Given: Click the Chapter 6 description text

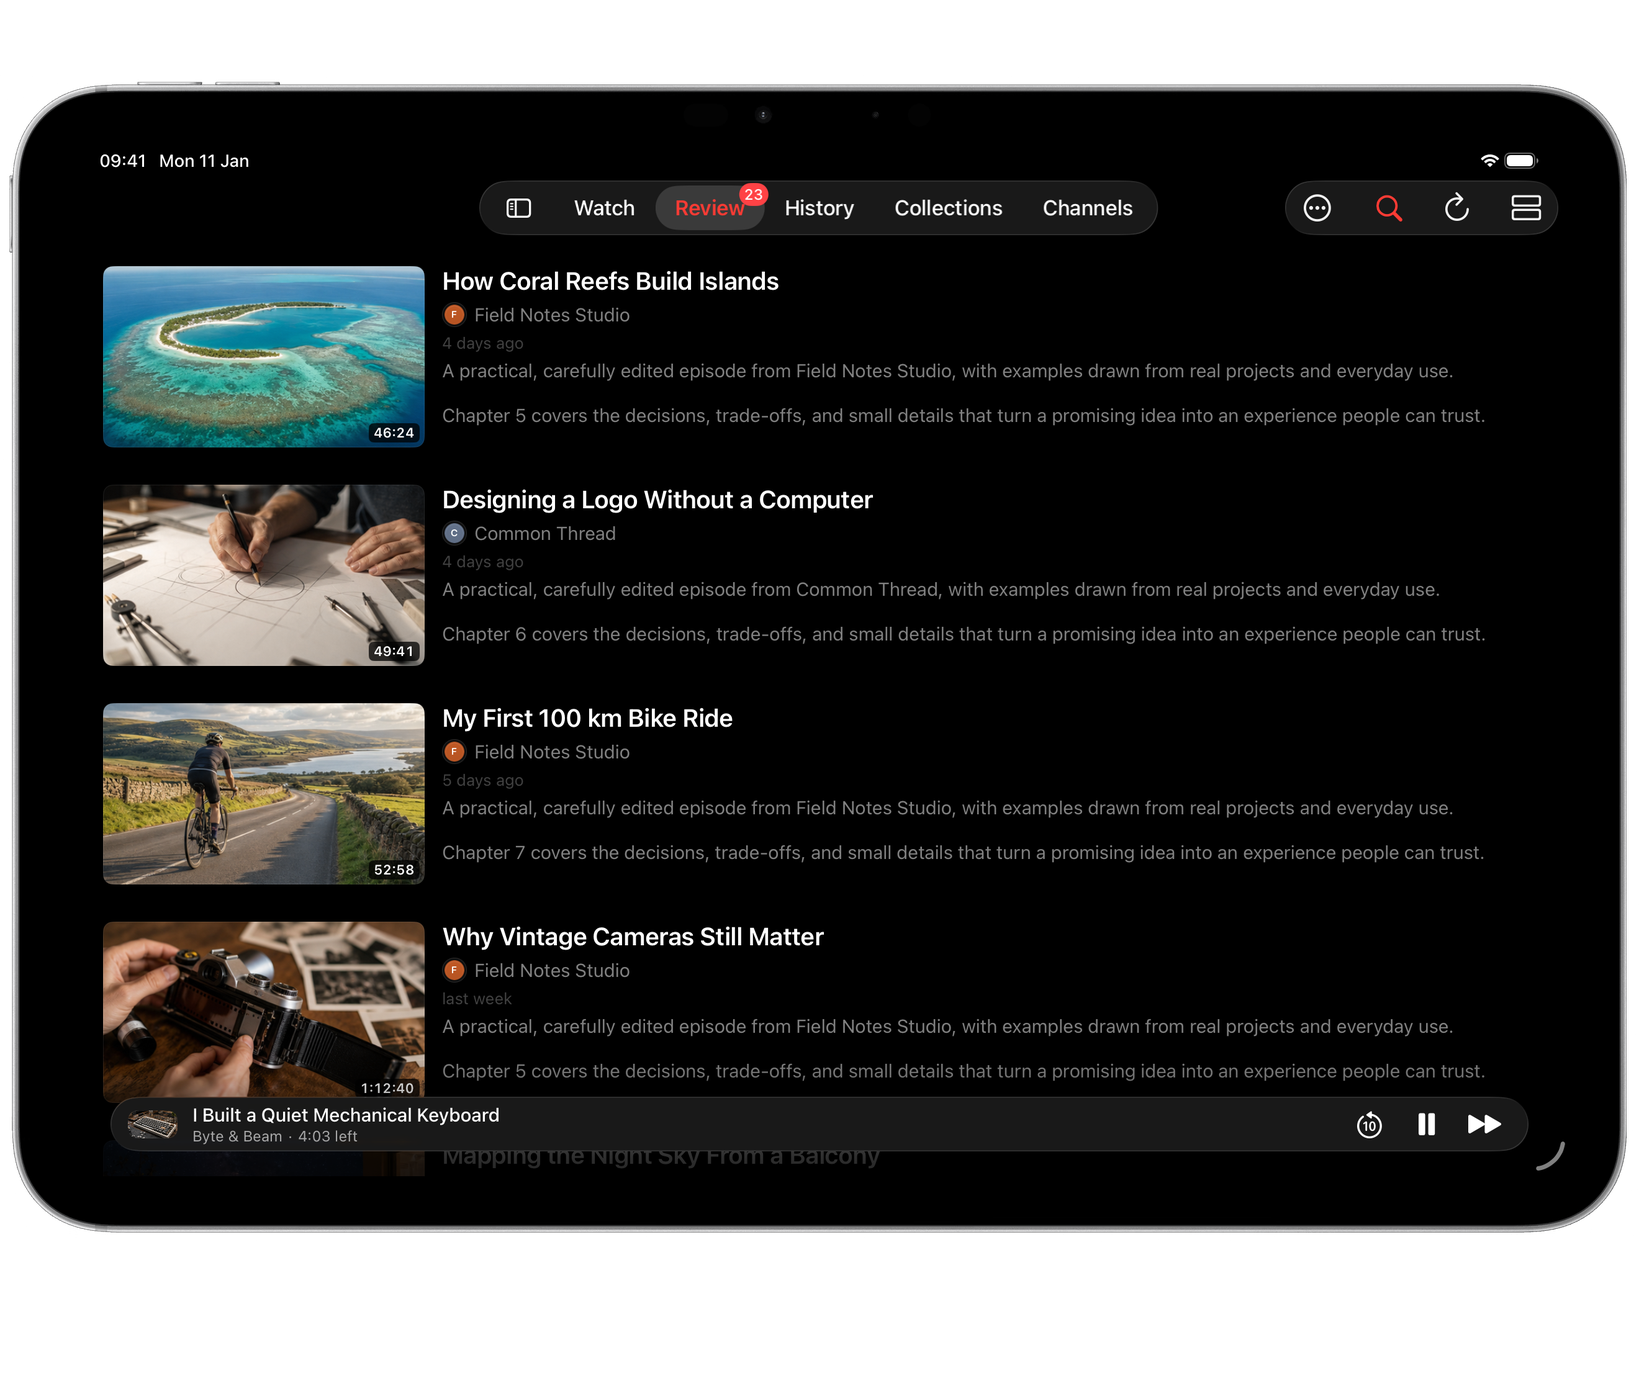Looking at the screenshot, I should pyautogui.click(x=964, y=634).
